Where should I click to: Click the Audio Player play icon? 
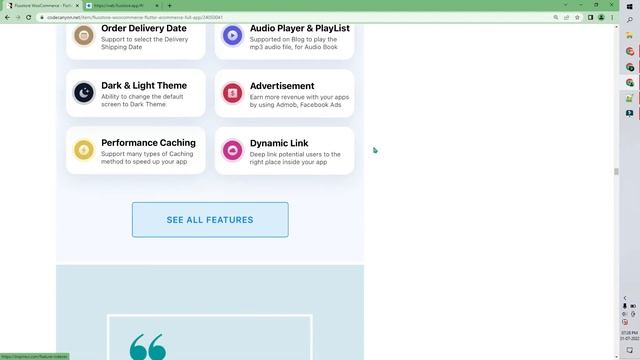click(x=232, y=36)
